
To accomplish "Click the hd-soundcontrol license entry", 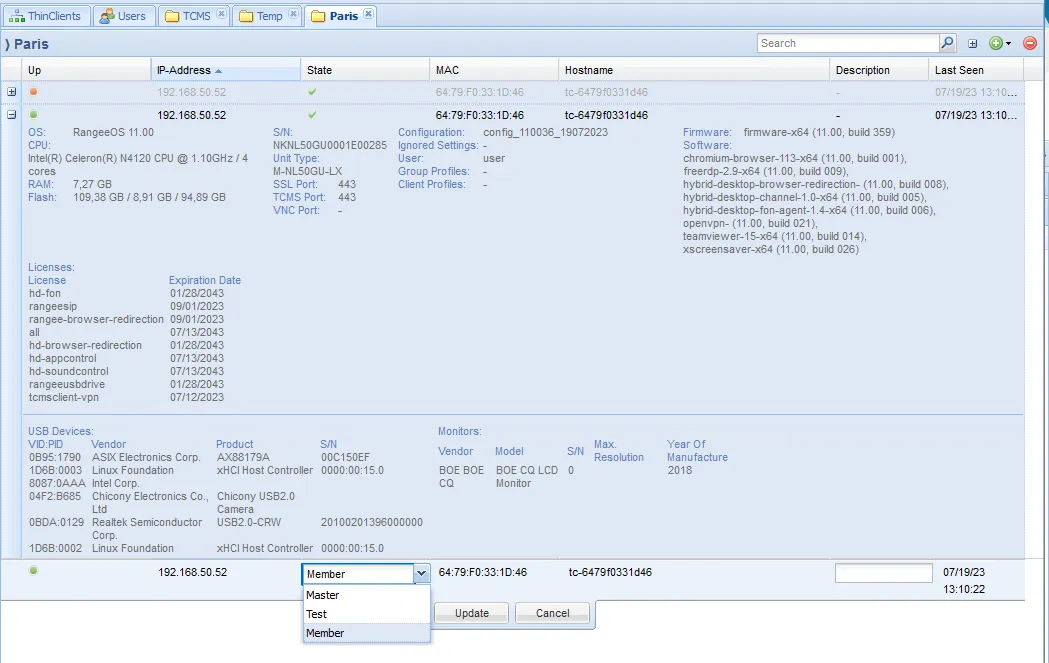I will tap(68, 371).
